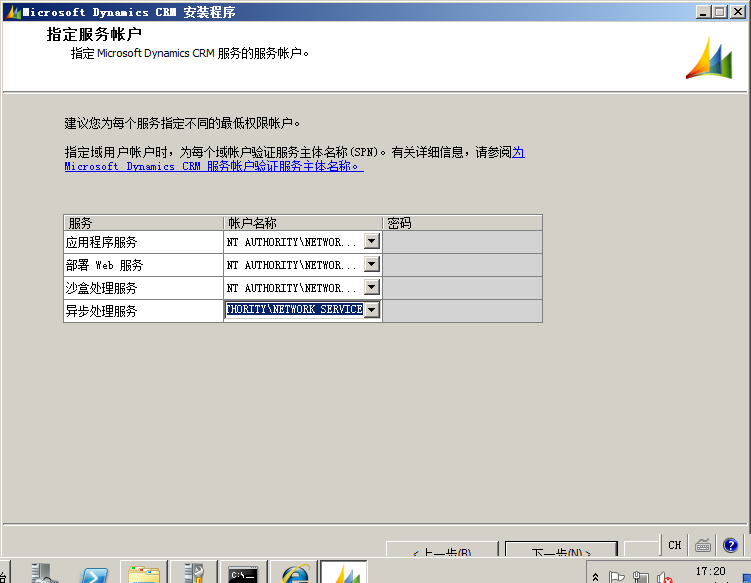Click the highlighted NETWORK SERVICE account text

(x=294, y=309)
